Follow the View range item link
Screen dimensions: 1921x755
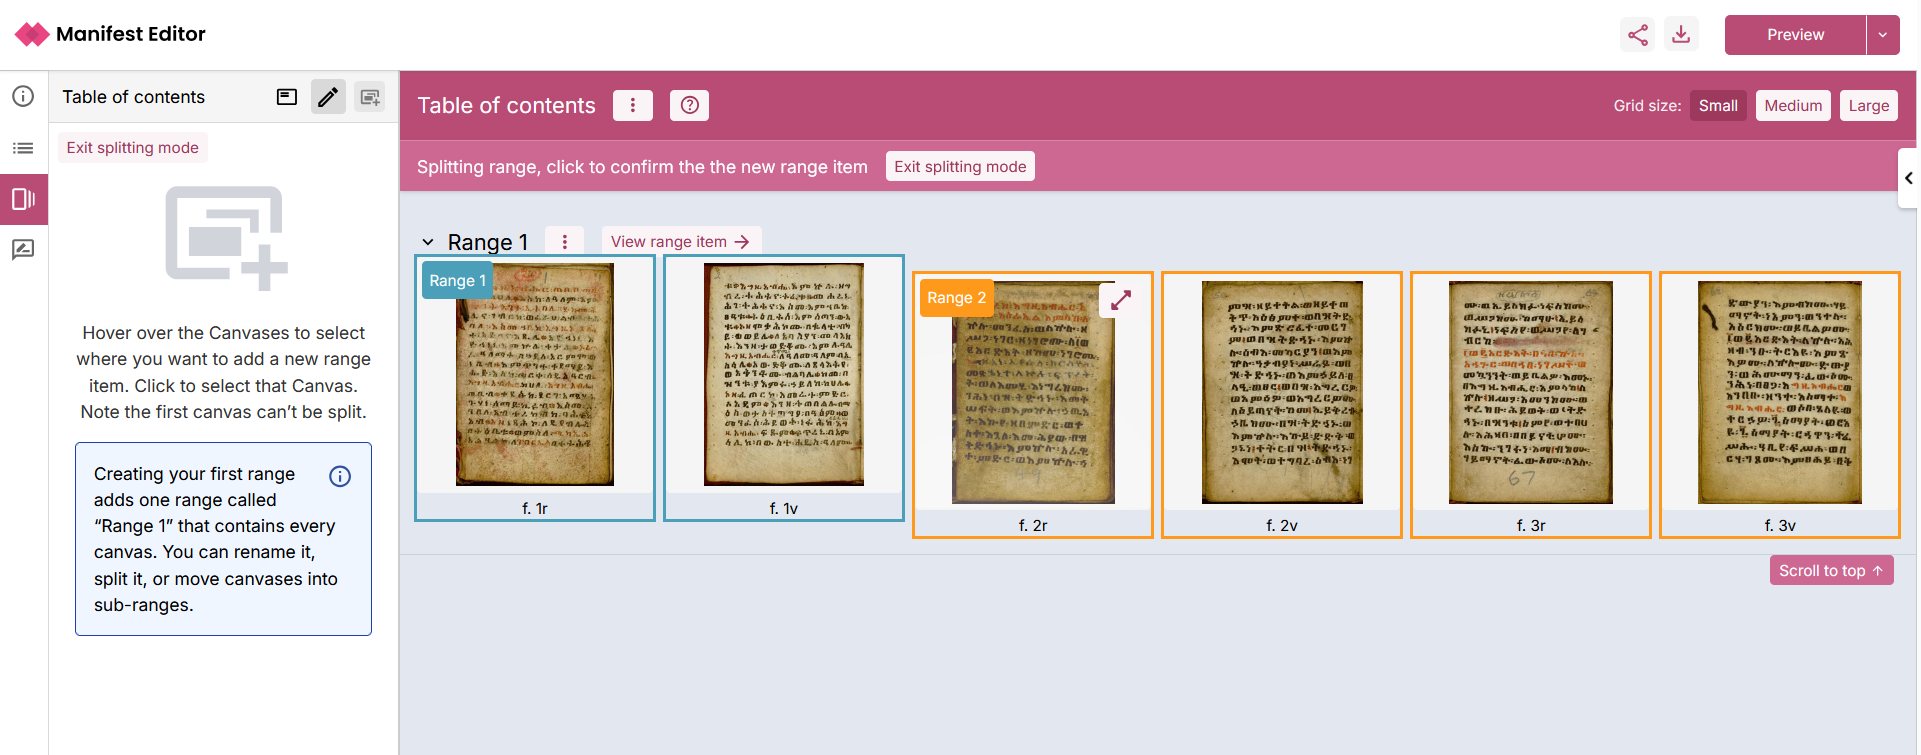(x=680, y=242)
